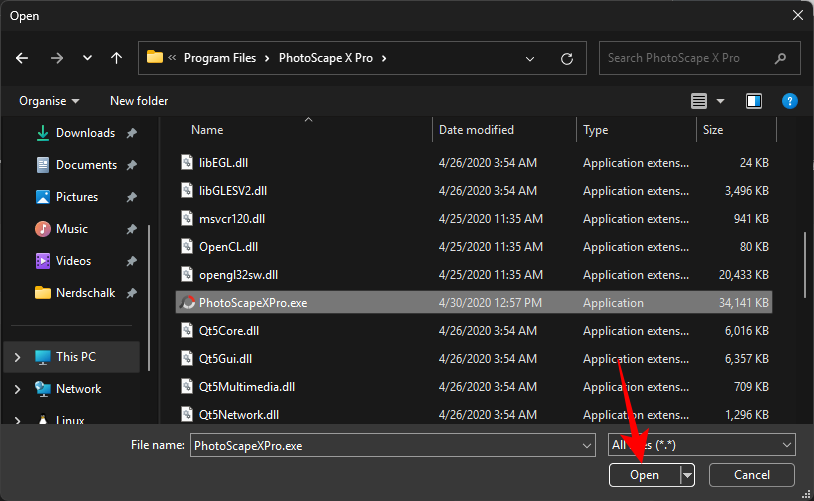The height and width of the screenshot is (501, 814).
Task: Cancel the Open dialog
Action: (x=751, y=475)
